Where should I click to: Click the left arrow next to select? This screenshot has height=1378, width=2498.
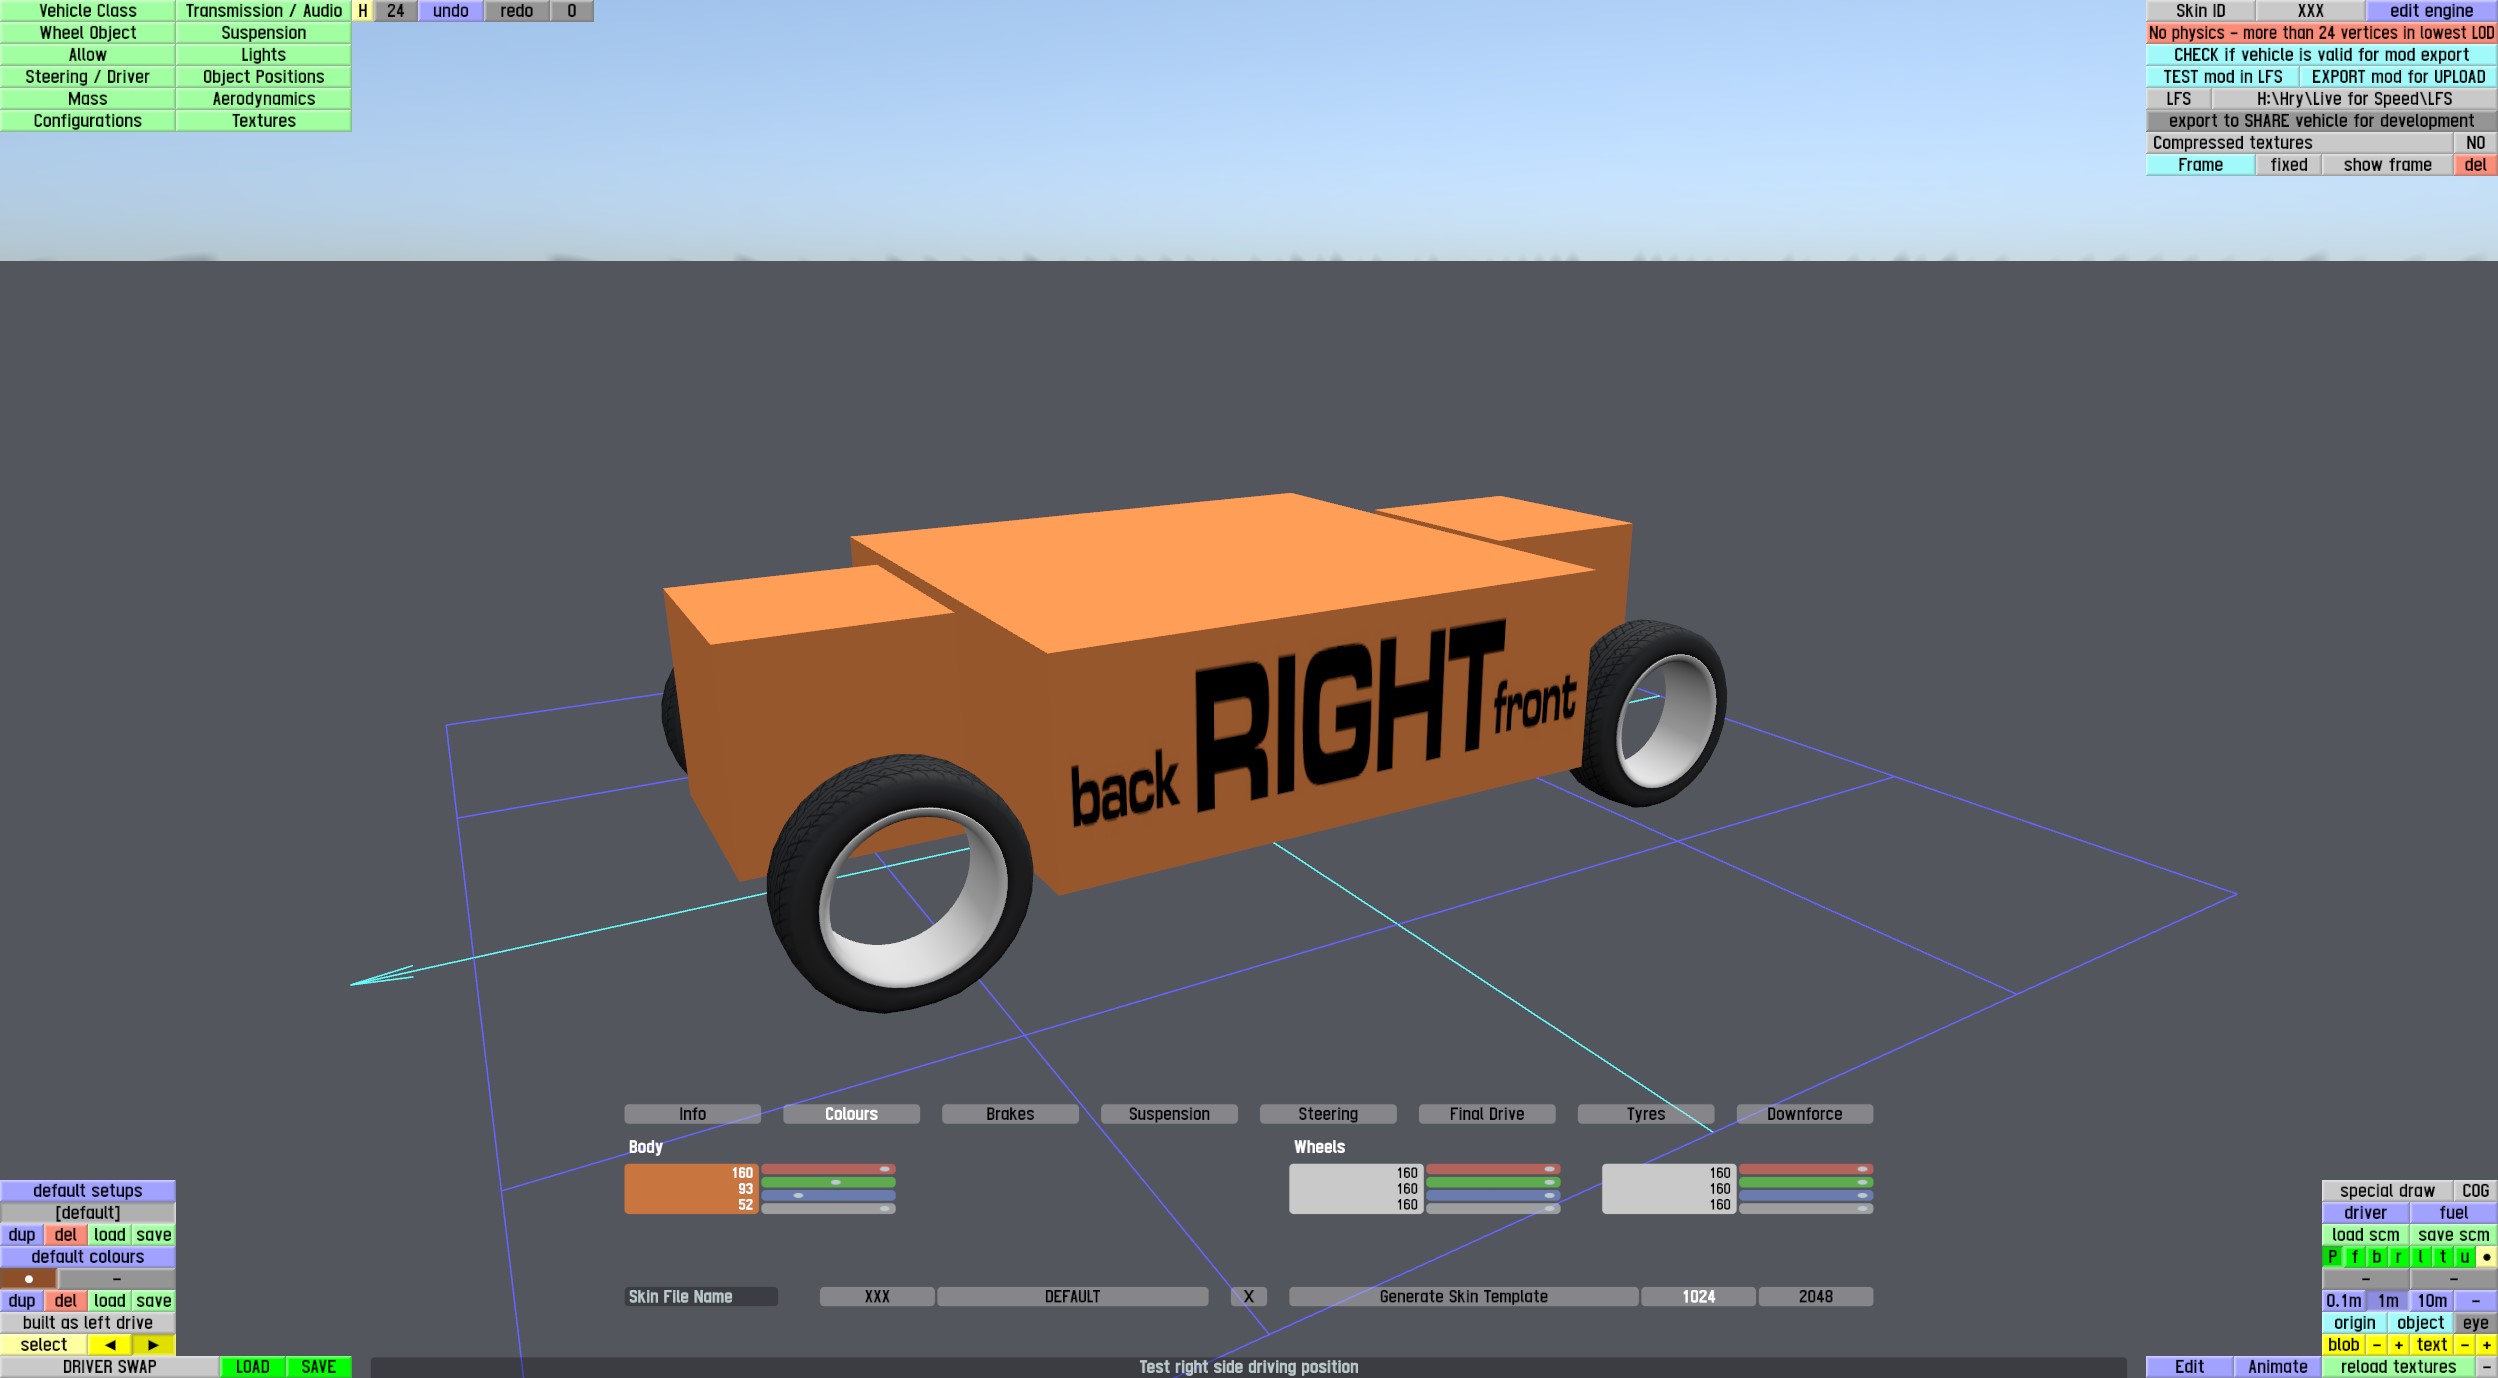pos(110,1345)
